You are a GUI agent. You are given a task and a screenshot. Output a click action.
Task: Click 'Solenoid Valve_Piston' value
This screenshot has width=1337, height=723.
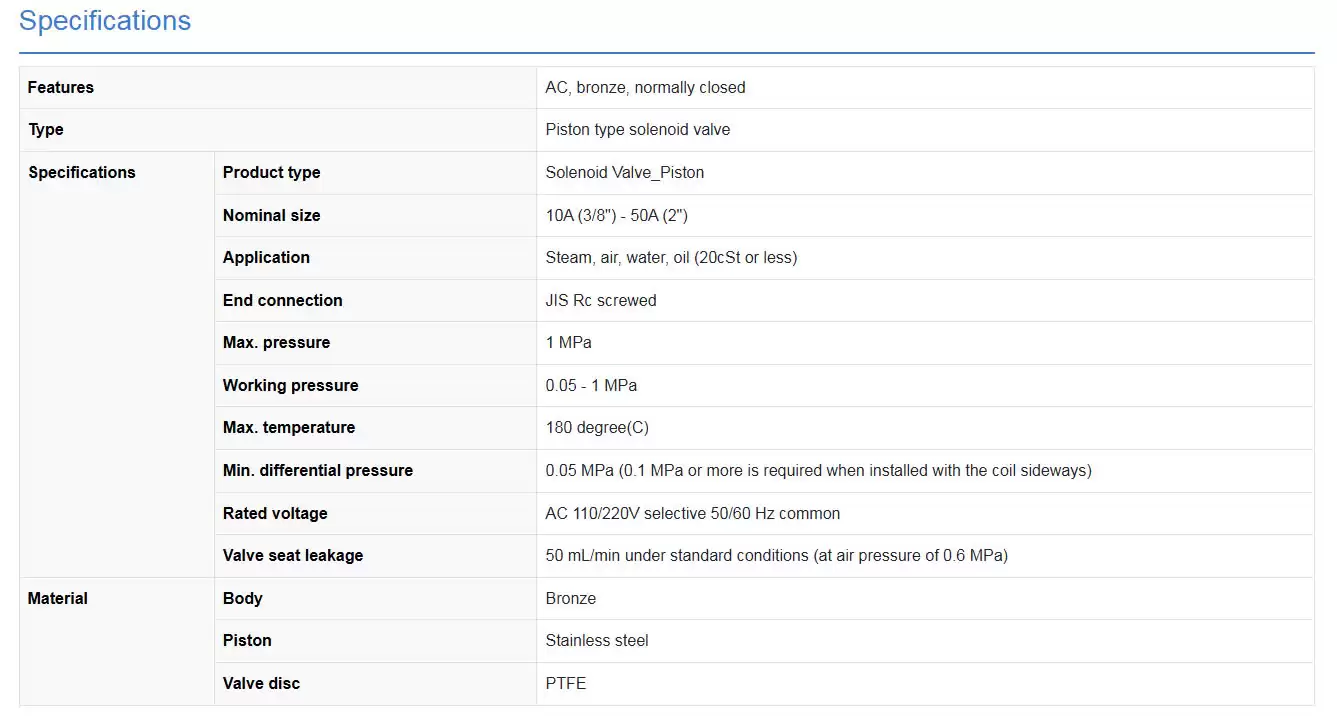point(624,172)
